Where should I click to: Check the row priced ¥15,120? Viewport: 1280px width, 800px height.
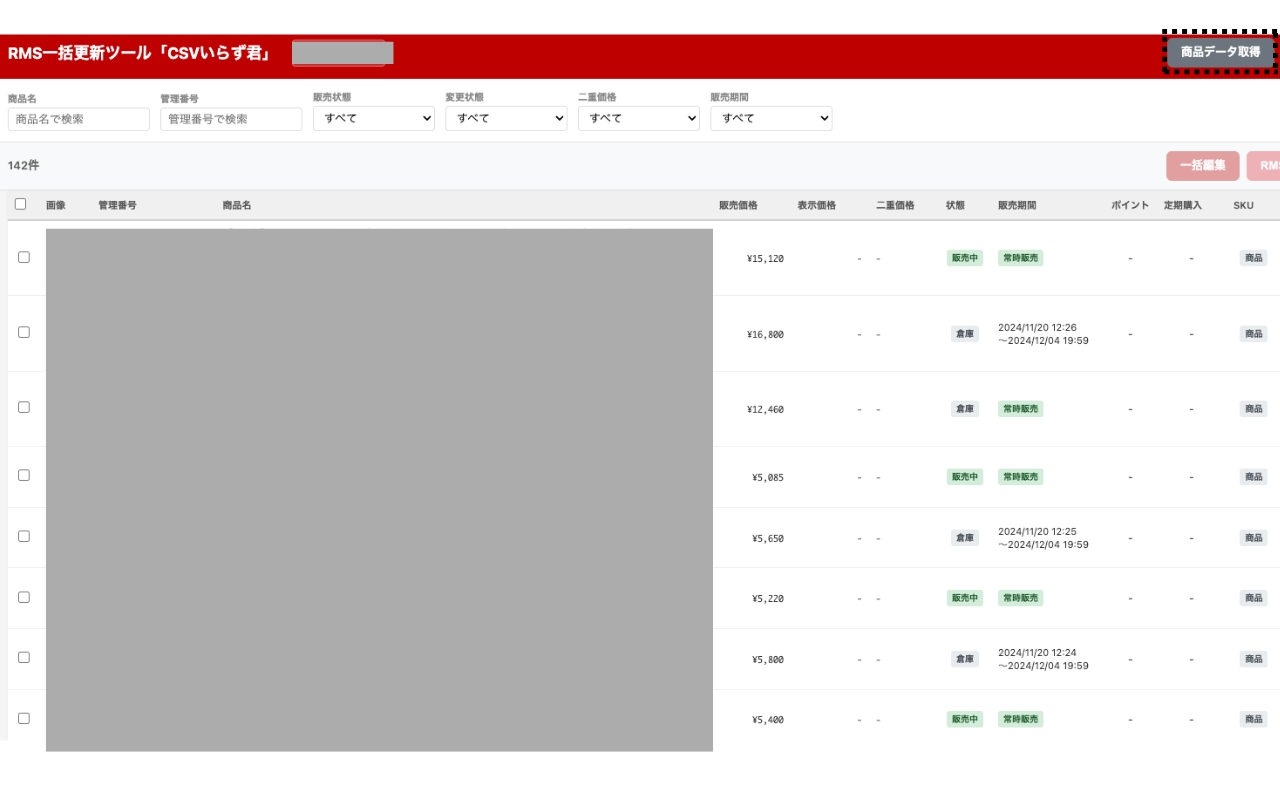[24, 257]
